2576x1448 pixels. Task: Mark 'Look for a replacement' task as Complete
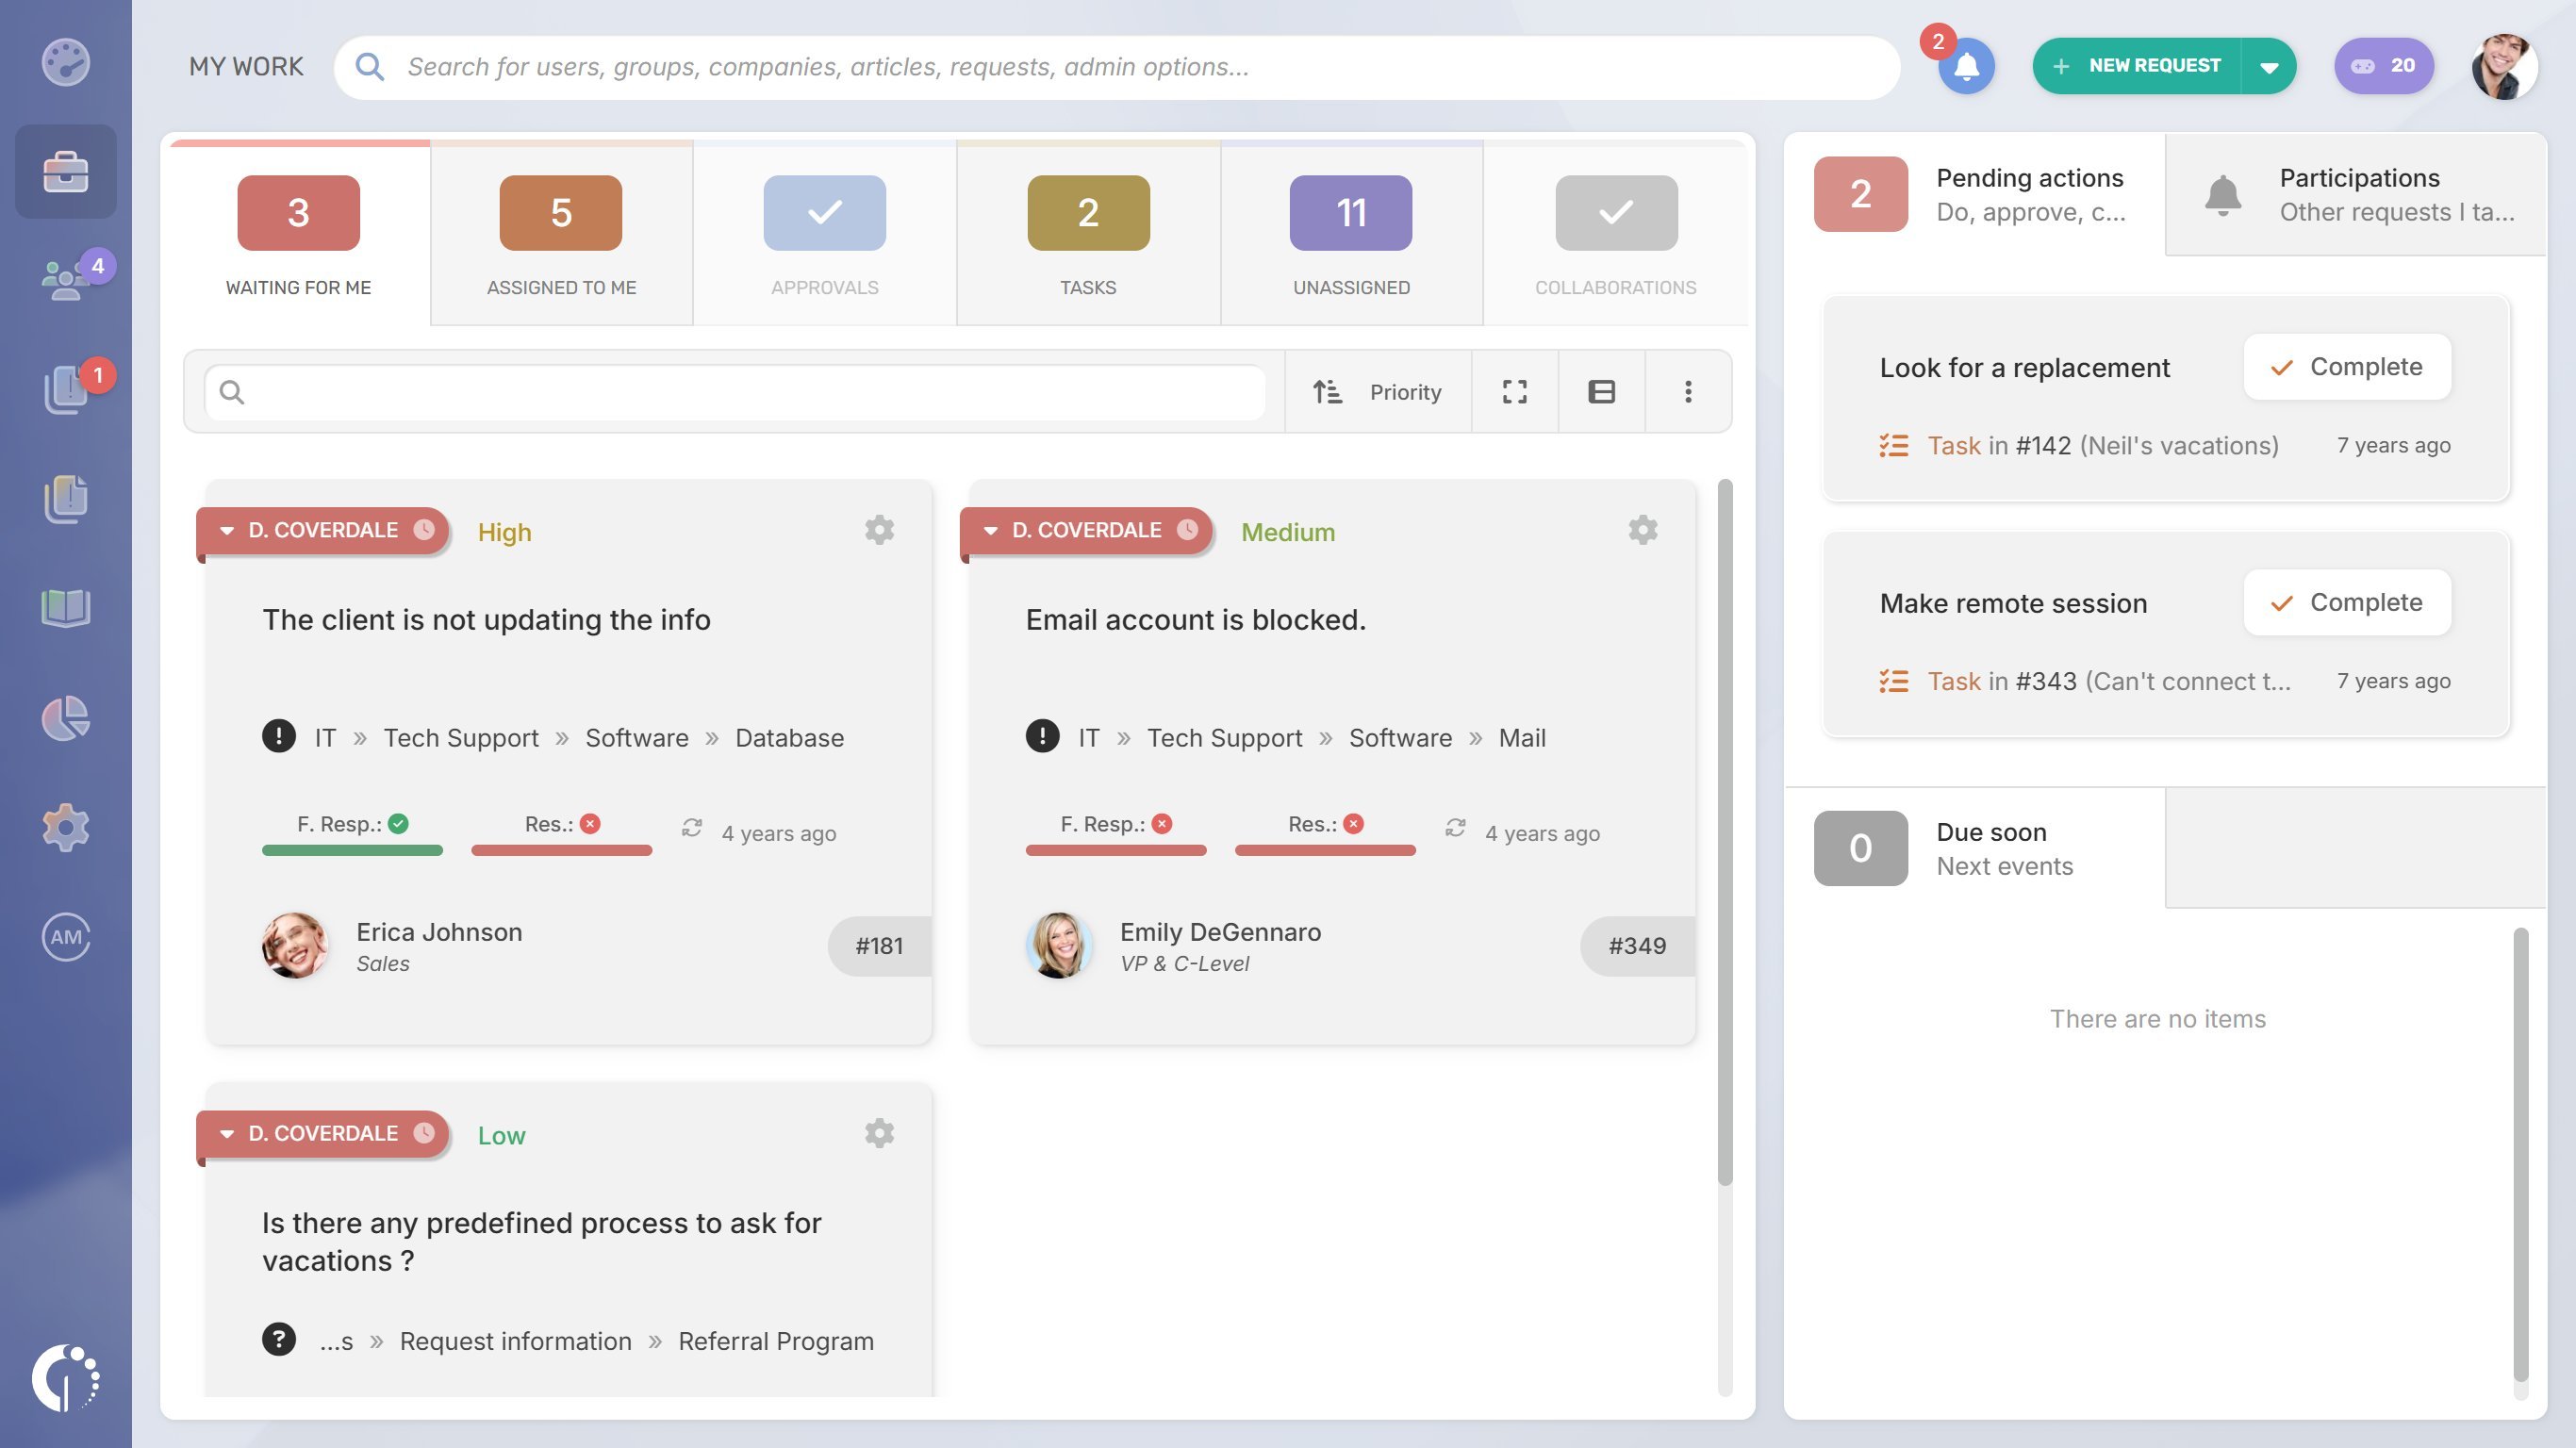[x=2346, y=367]
